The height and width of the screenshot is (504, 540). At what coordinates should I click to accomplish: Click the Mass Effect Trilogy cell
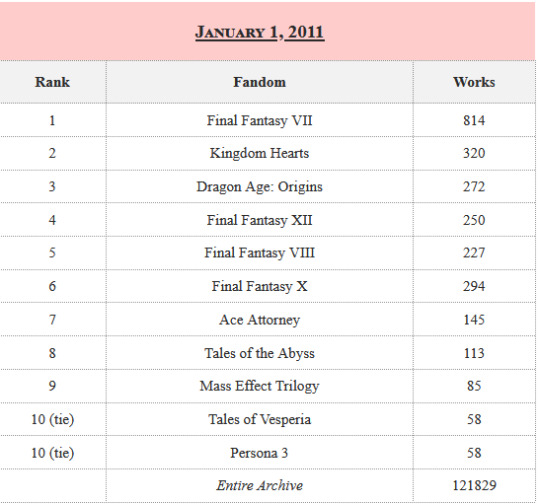point(260,386)
